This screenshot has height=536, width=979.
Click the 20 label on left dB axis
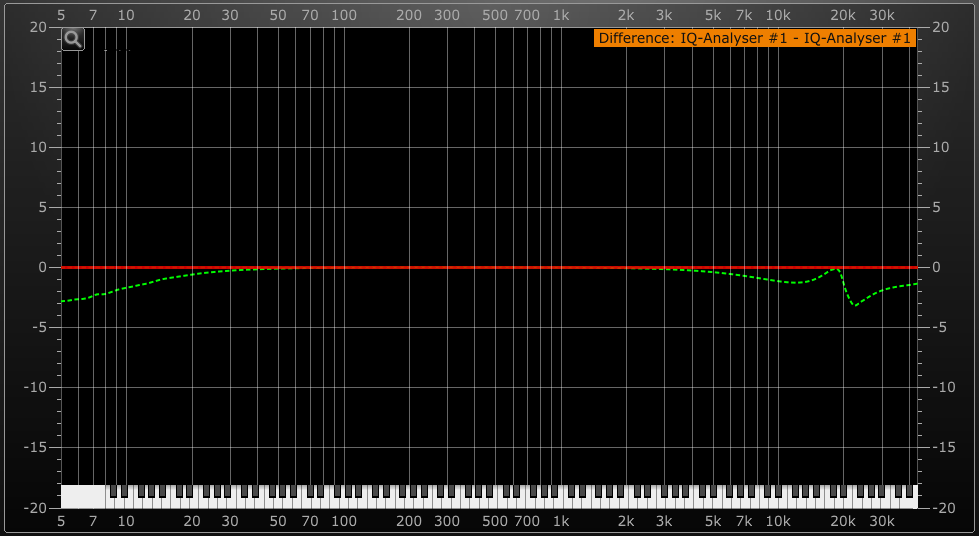tap(39, 28)
